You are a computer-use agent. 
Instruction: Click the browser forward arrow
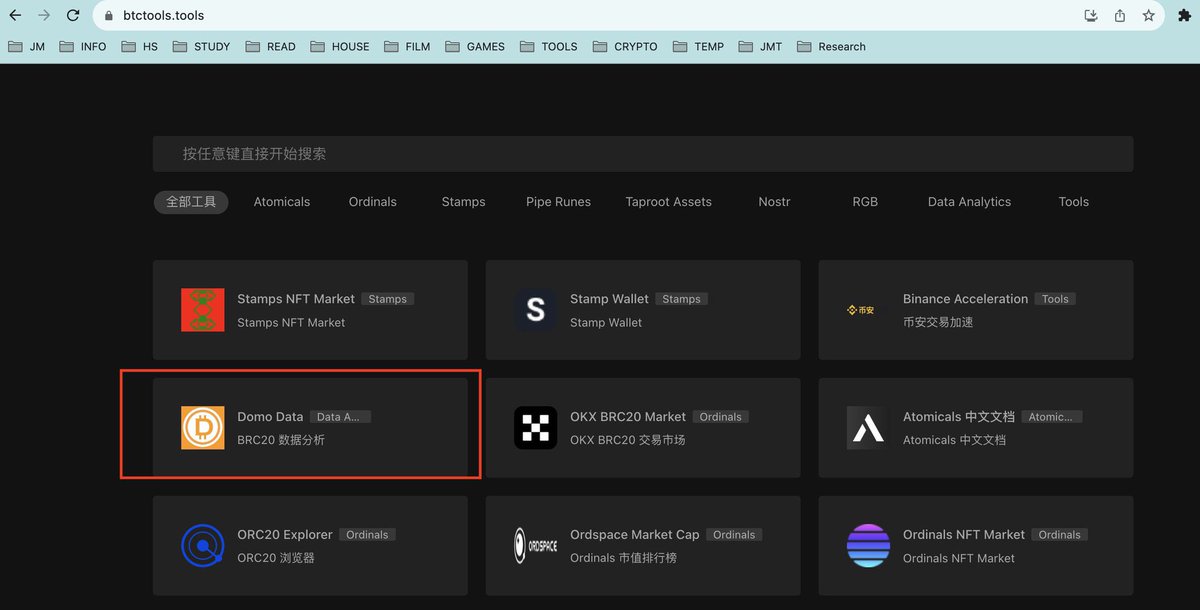(x=44, y=16)
